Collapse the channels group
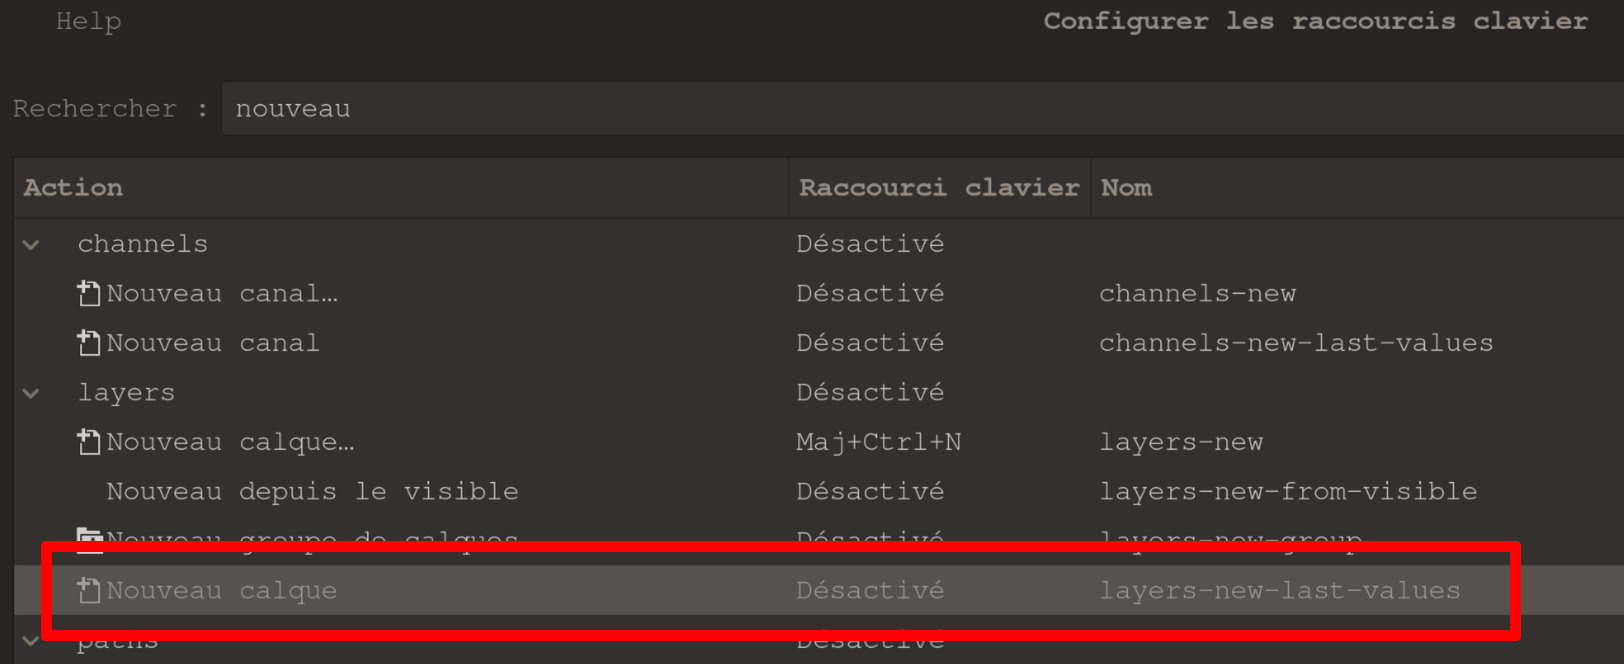The width and height of the screenshot is (1624, 664). point(31,244)
